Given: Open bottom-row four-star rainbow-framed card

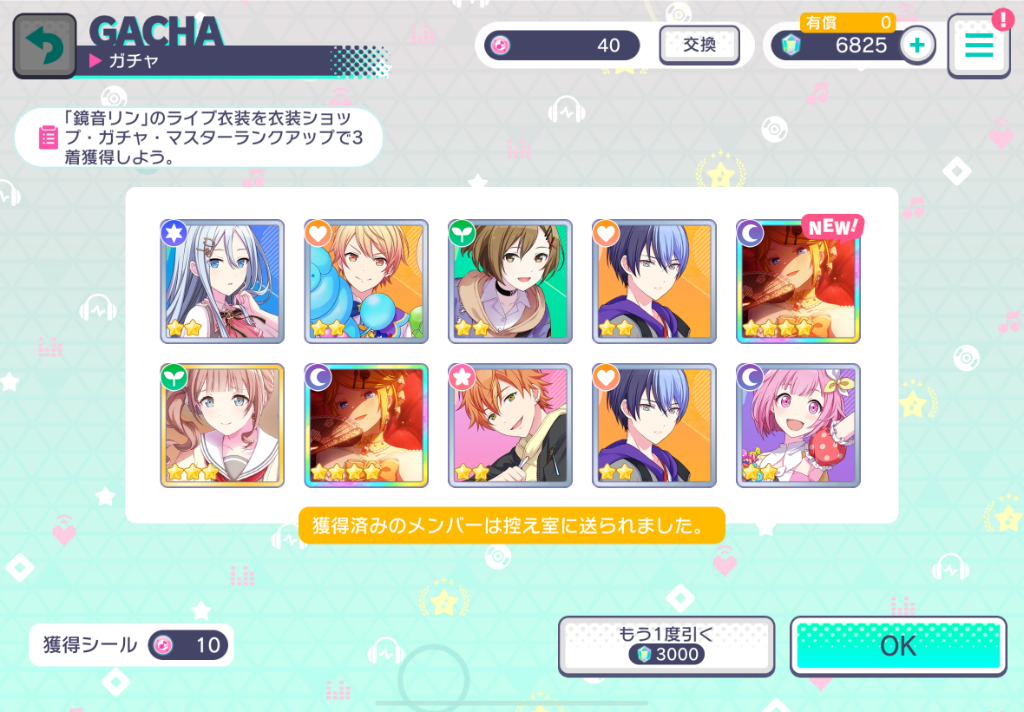Looking at the screenshot, I should [x=366, y=425].
